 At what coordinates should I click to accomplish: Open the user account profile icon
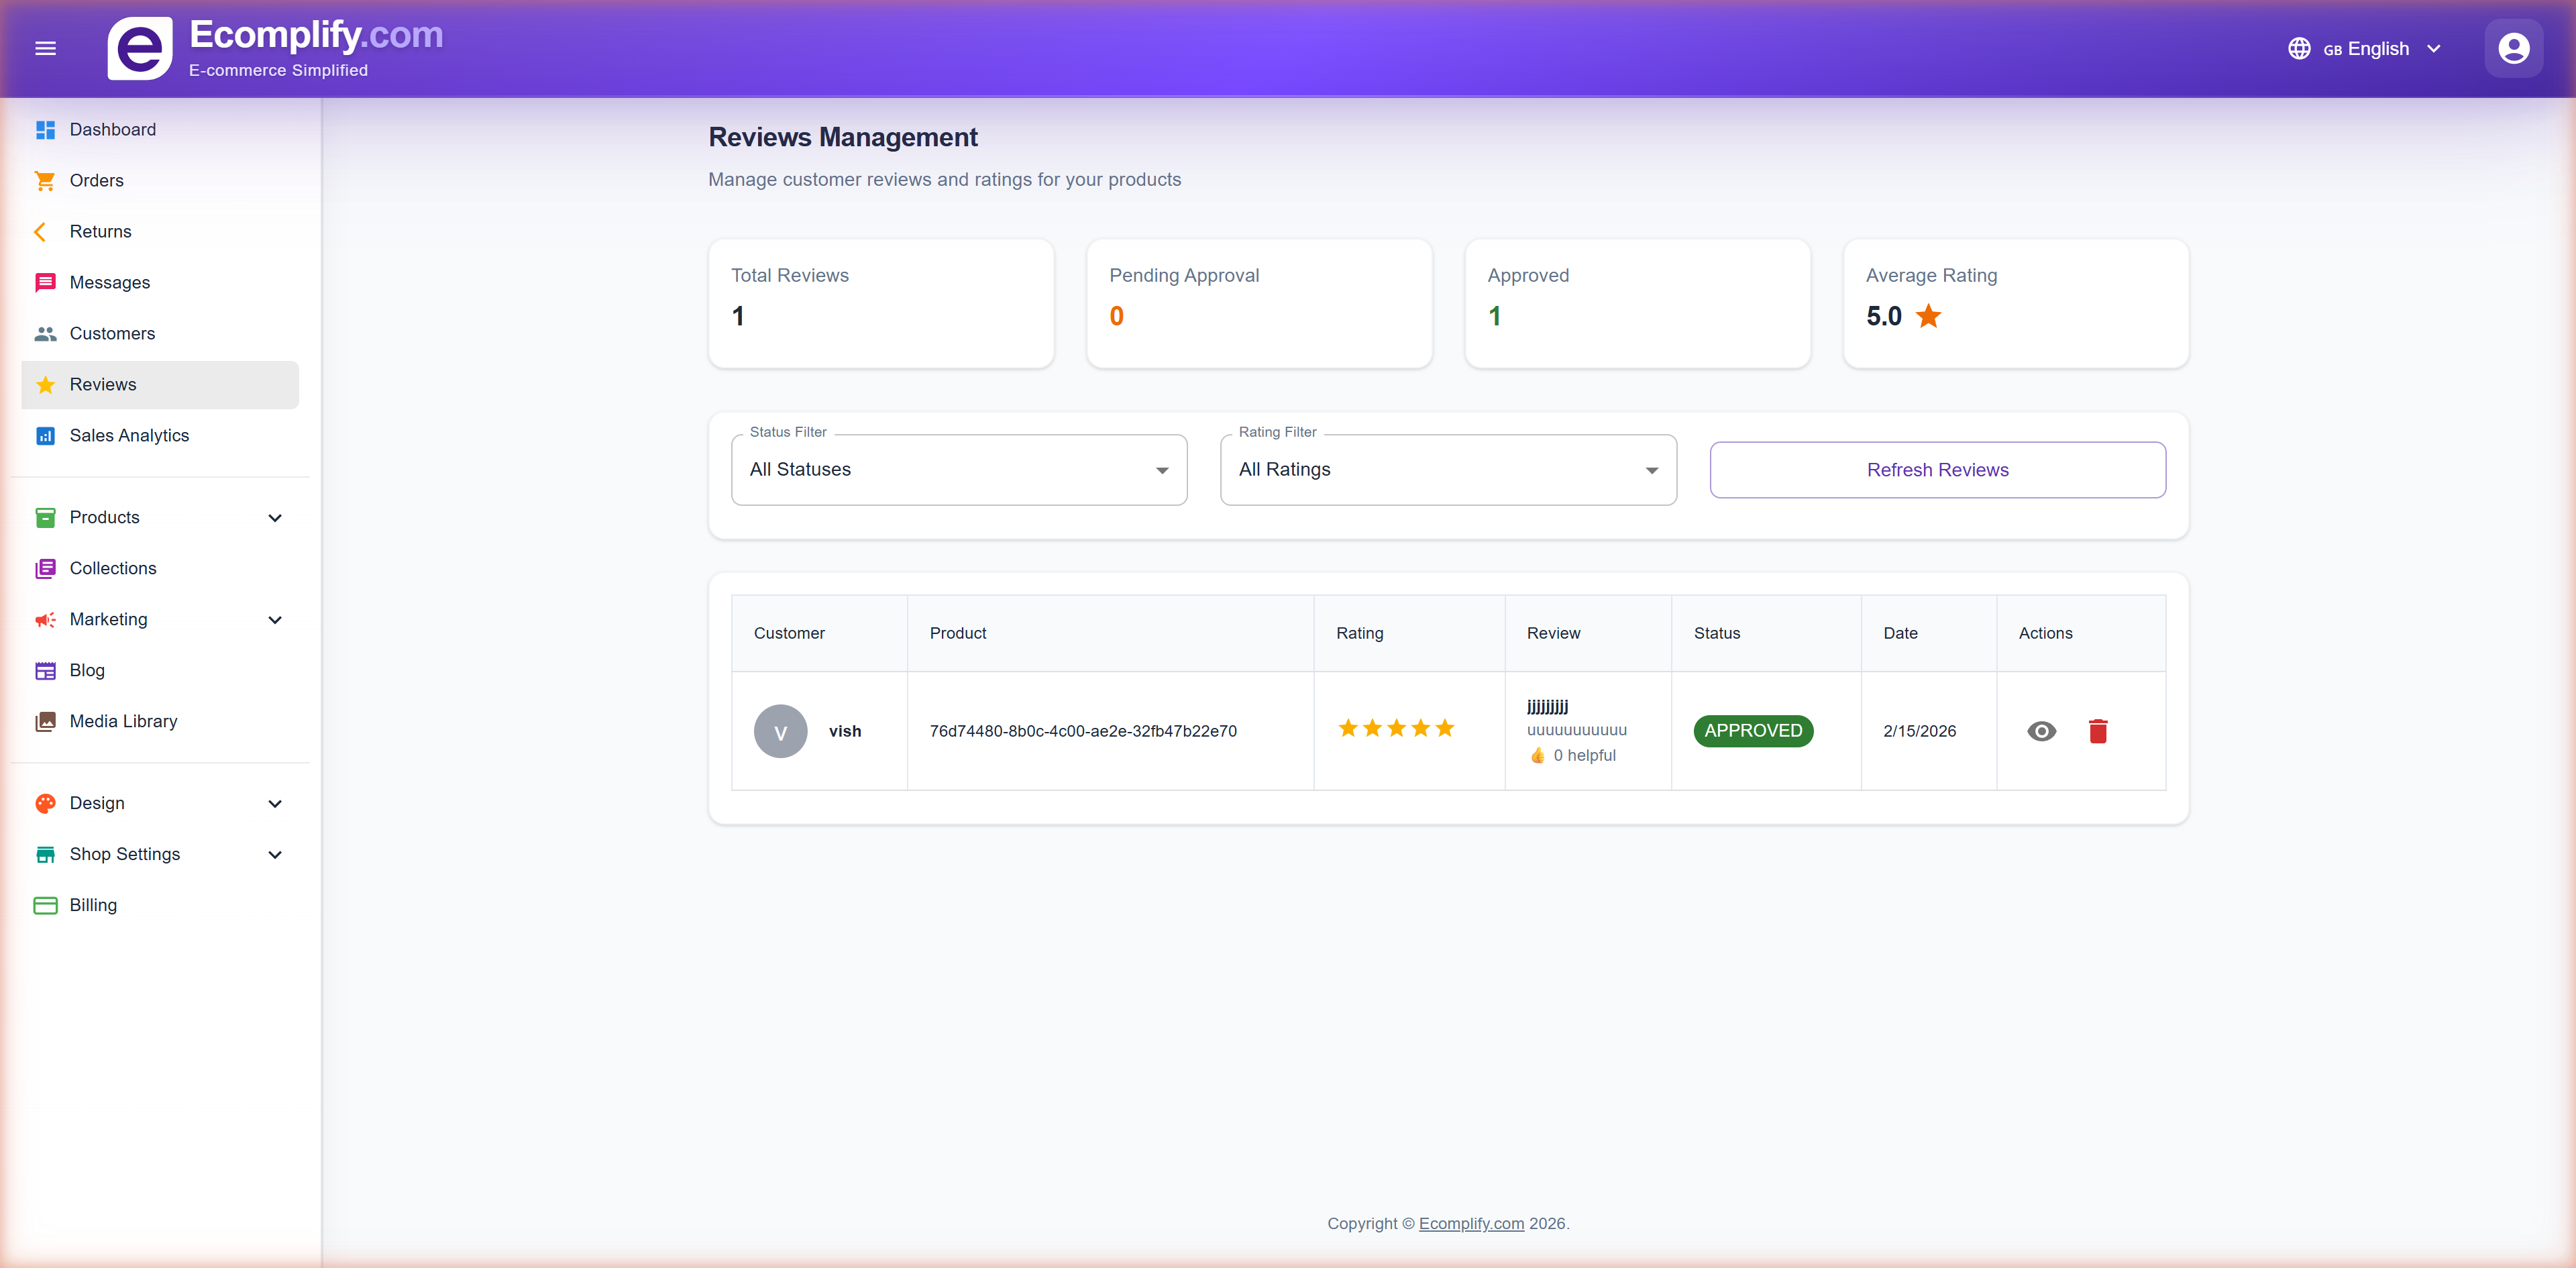pyautogui.click(x=2513, y=48)
